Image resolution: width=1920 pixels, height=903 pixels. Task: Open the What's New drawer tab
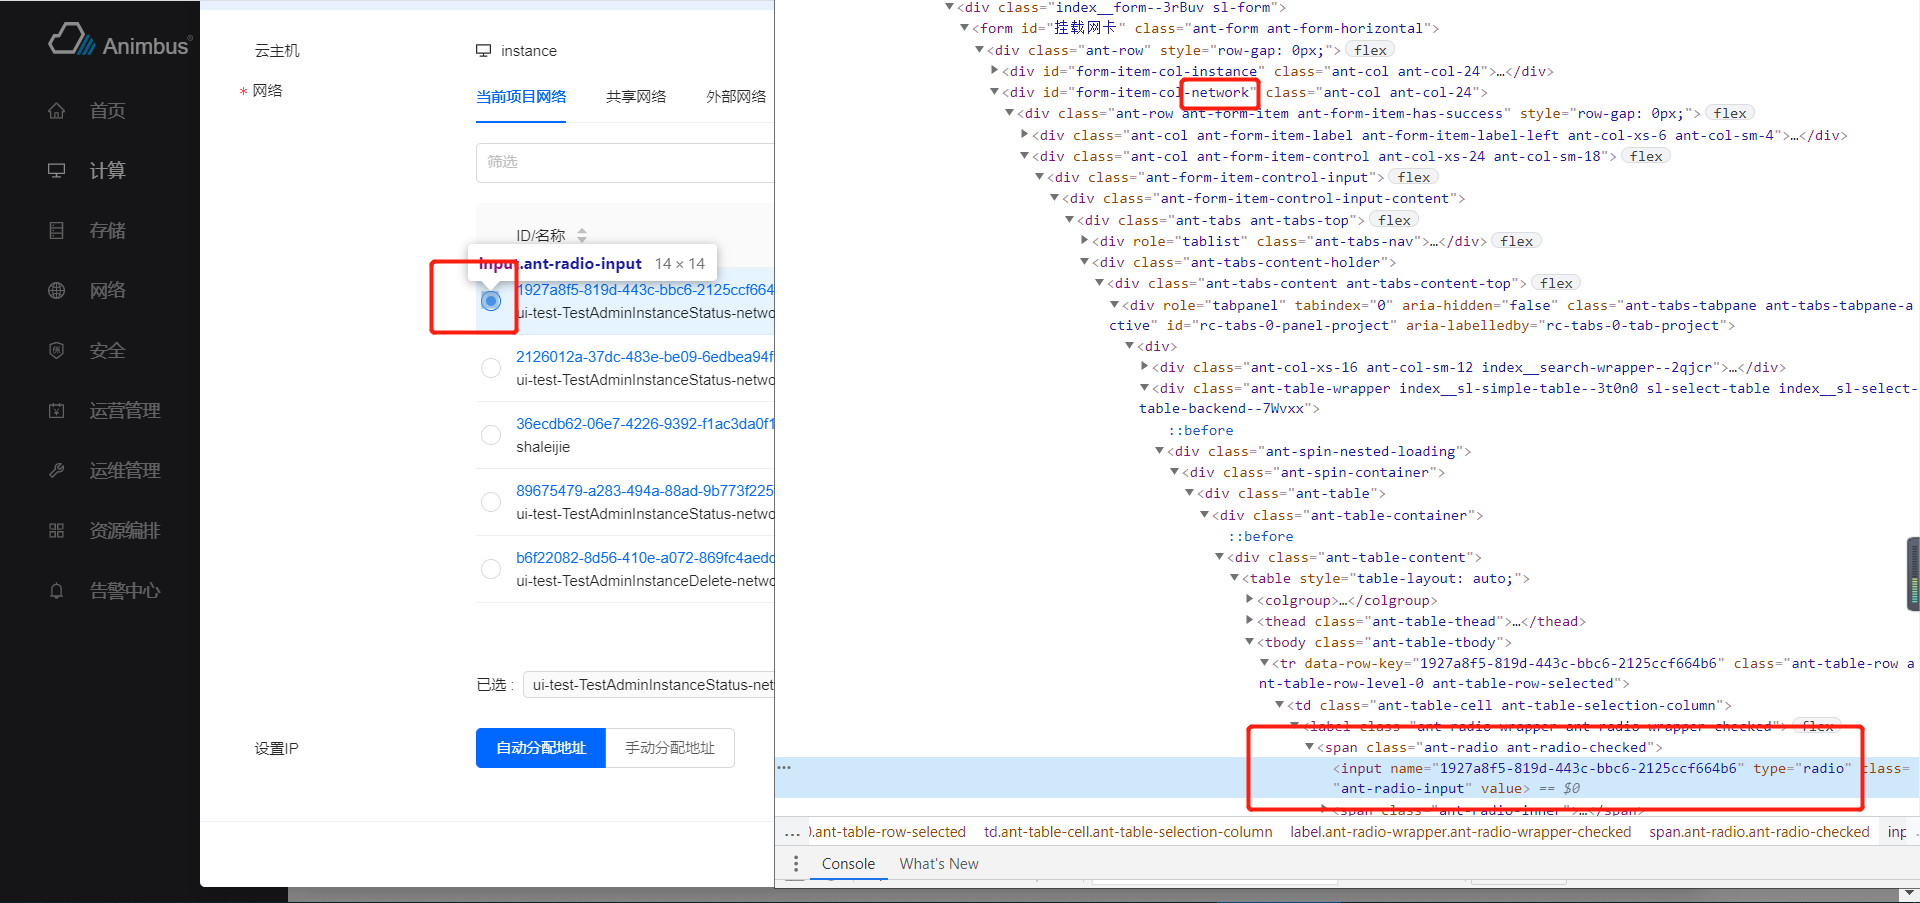point(938,864)
